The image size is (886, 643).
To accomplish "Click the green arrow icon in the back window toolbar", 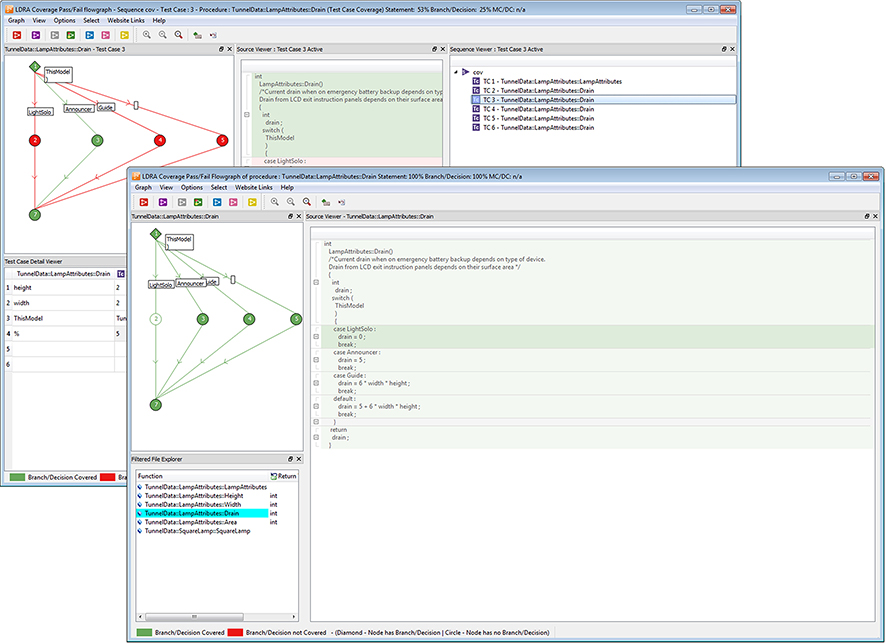I will click(197, 35).
